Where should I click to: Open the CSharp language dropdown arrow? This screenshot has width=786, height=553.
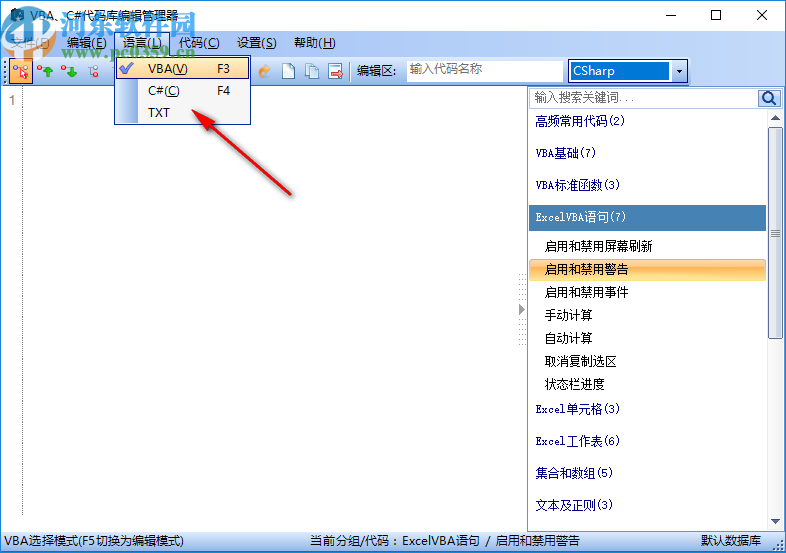pos(679,71)
